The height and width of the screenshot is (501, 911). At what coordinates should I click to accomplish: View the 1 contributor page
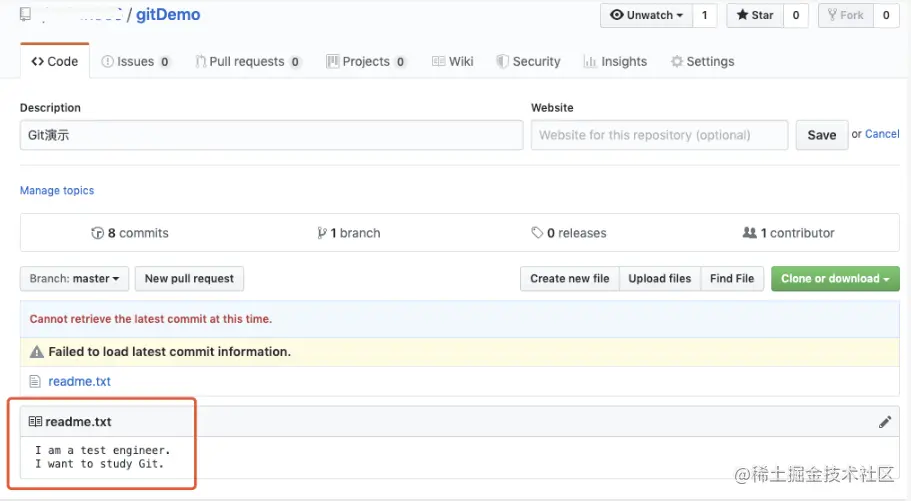point(788,233)
